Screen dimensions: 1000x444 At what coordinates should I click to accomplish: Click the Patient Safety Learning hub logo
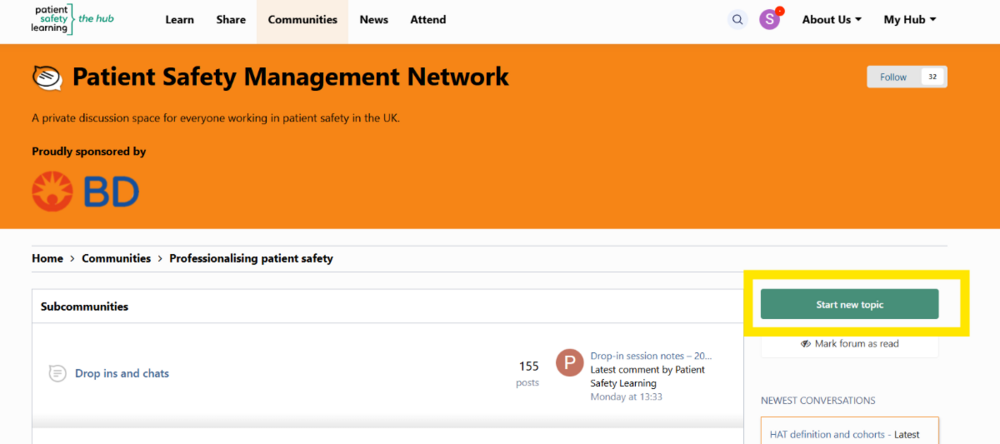click(x=72, y=19)
